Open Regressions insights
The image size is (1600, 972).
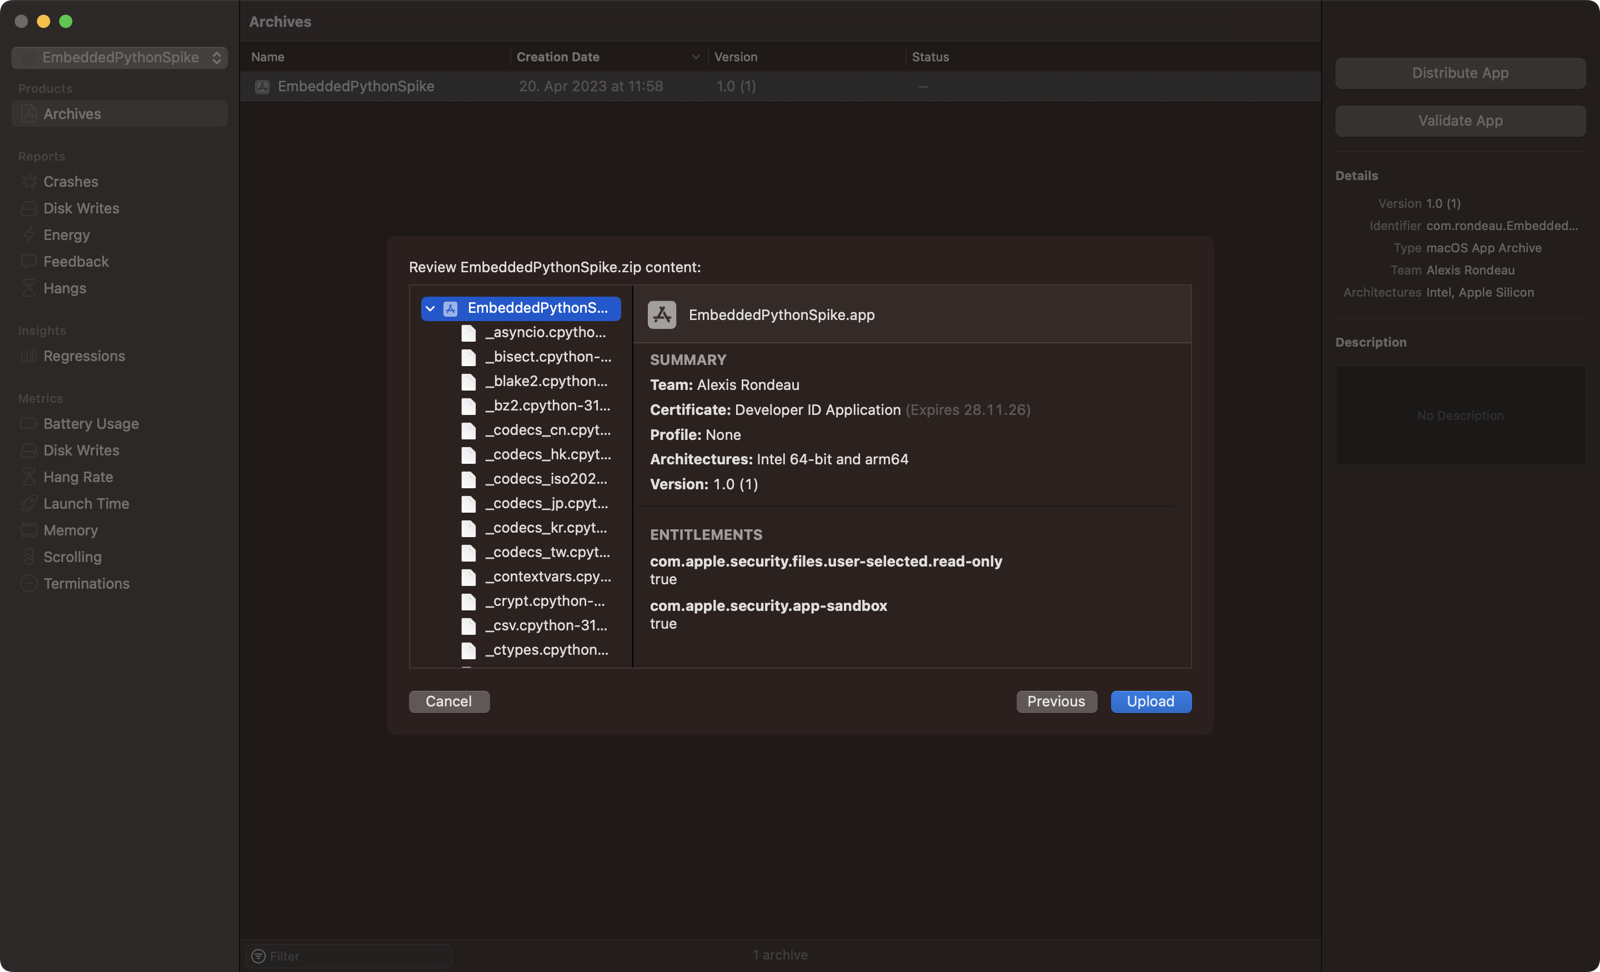(119, 356)
